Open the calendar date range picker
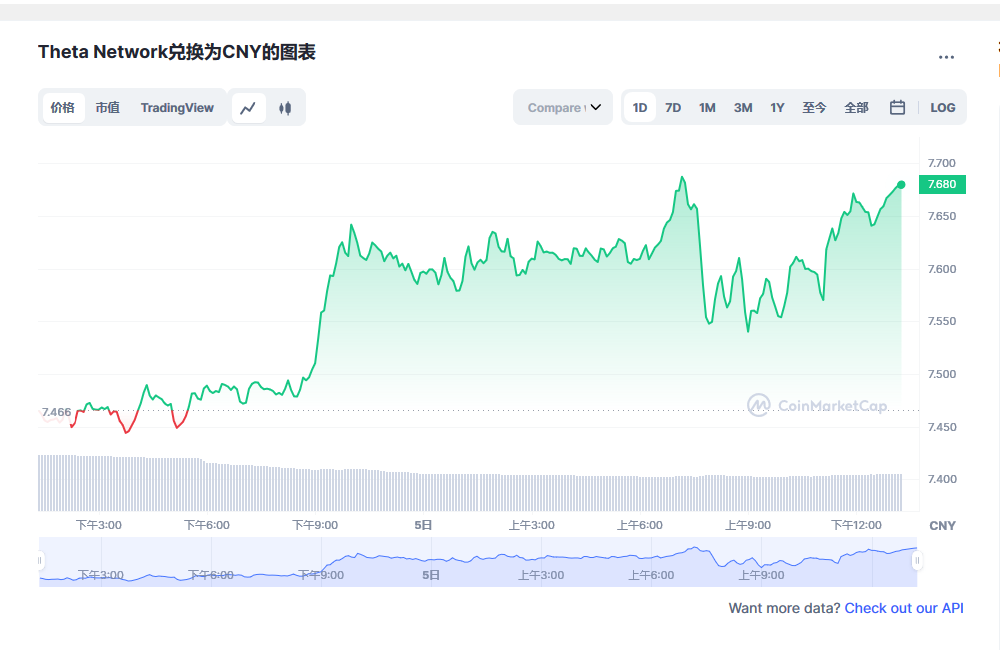This screenshot has width=1000, height=650. pos(897,107)
